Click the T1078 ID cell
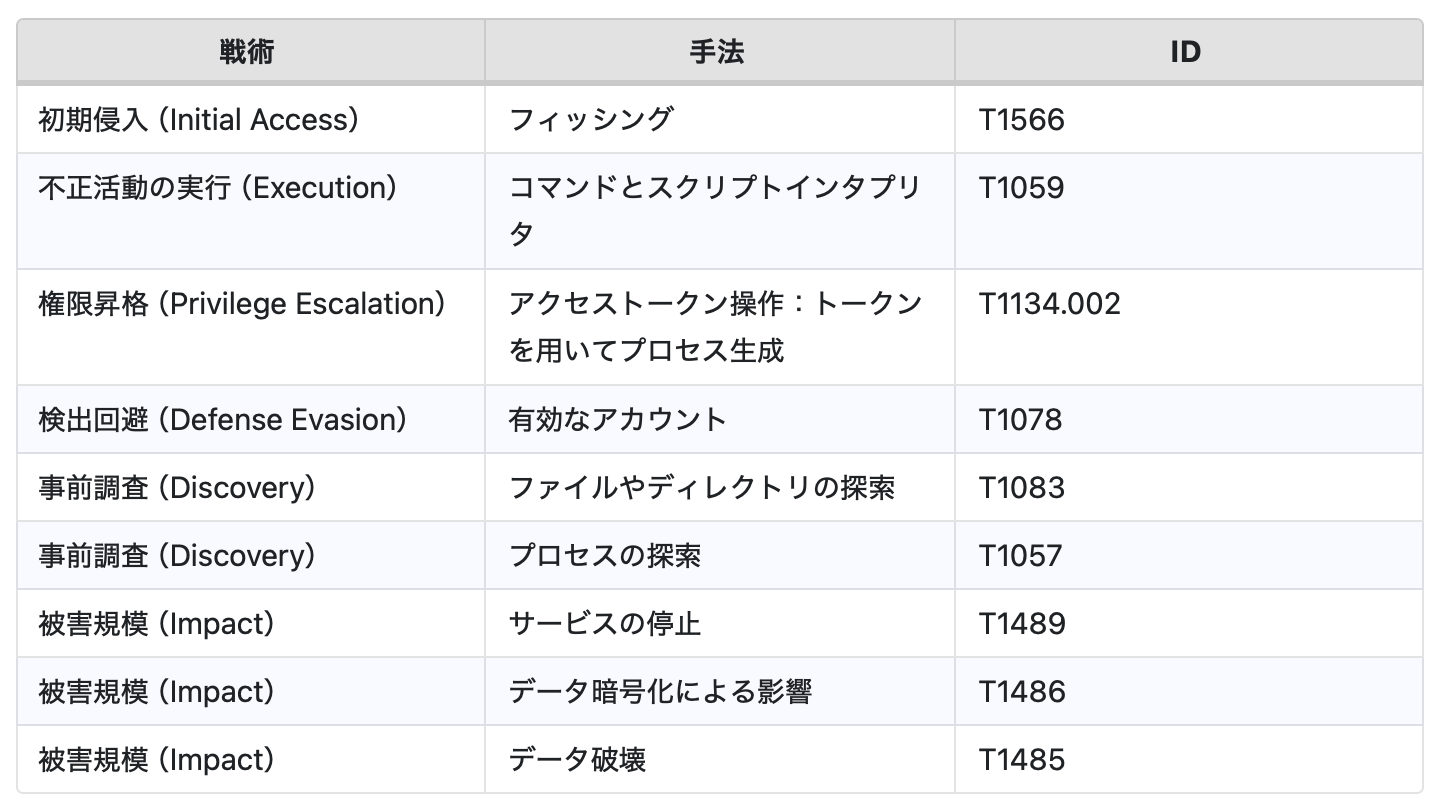Screen dimensions: 1438x810 1021,420
